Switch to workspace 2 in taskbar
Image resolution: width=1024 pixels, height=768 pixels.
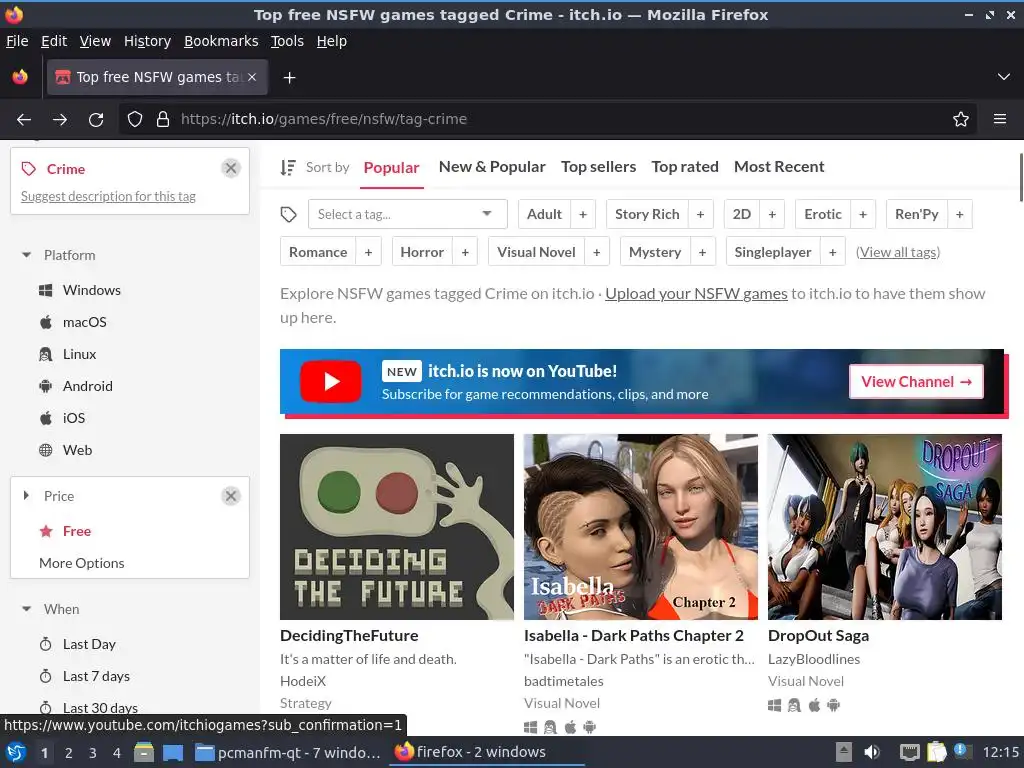(69, 752)
